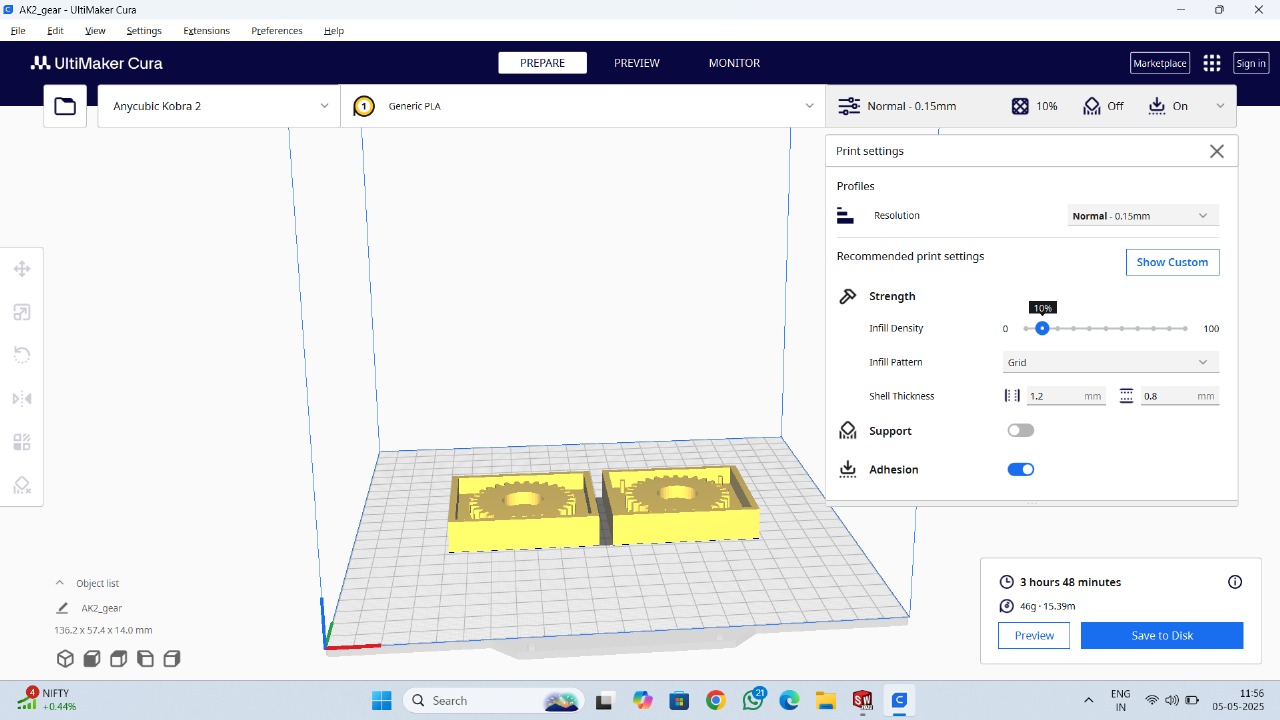The height and width of the screenshot is (720, 1280).
Task: Open the Resolution Normal 0.15mm dropdown
Action: (1143, 216)
